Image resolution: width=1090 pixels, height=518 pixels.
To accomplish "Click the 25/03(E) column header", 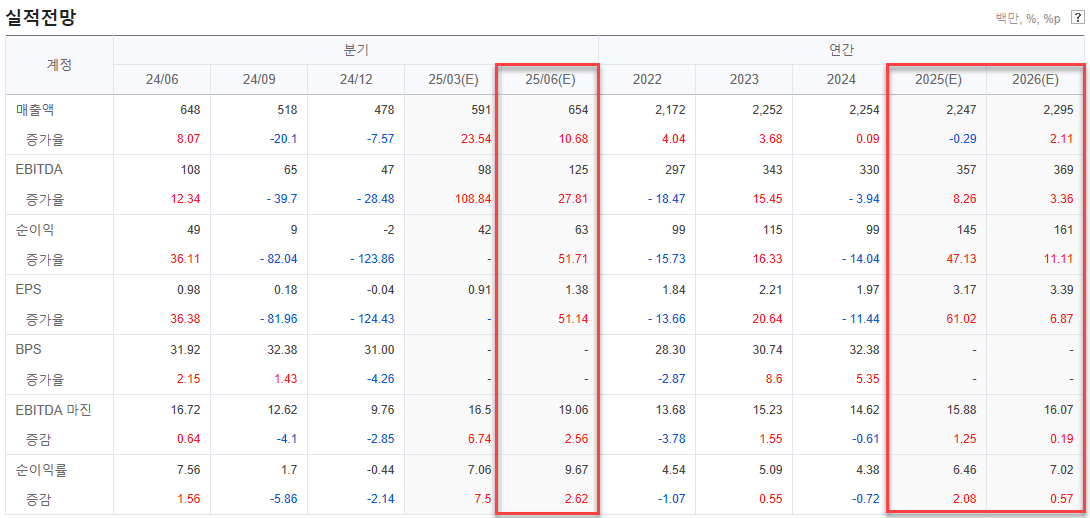I will click(453, 79).
